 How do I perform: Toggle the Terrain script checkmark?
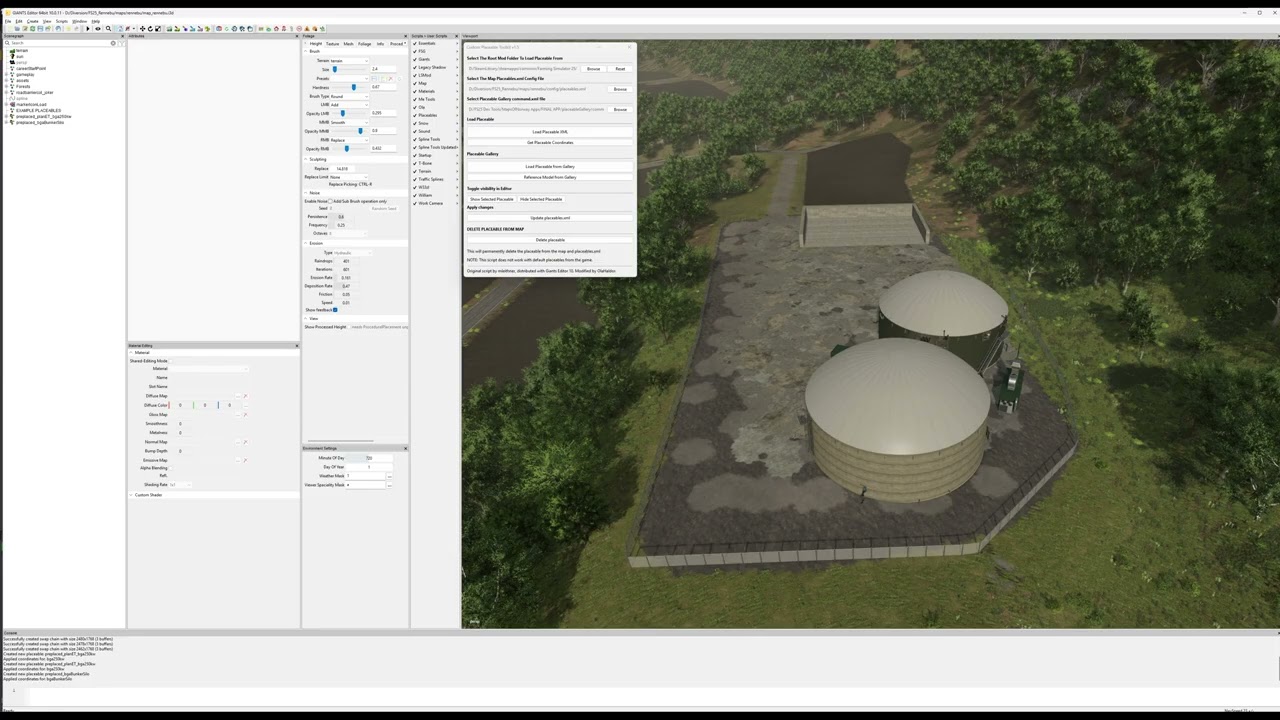click(415, 171)
